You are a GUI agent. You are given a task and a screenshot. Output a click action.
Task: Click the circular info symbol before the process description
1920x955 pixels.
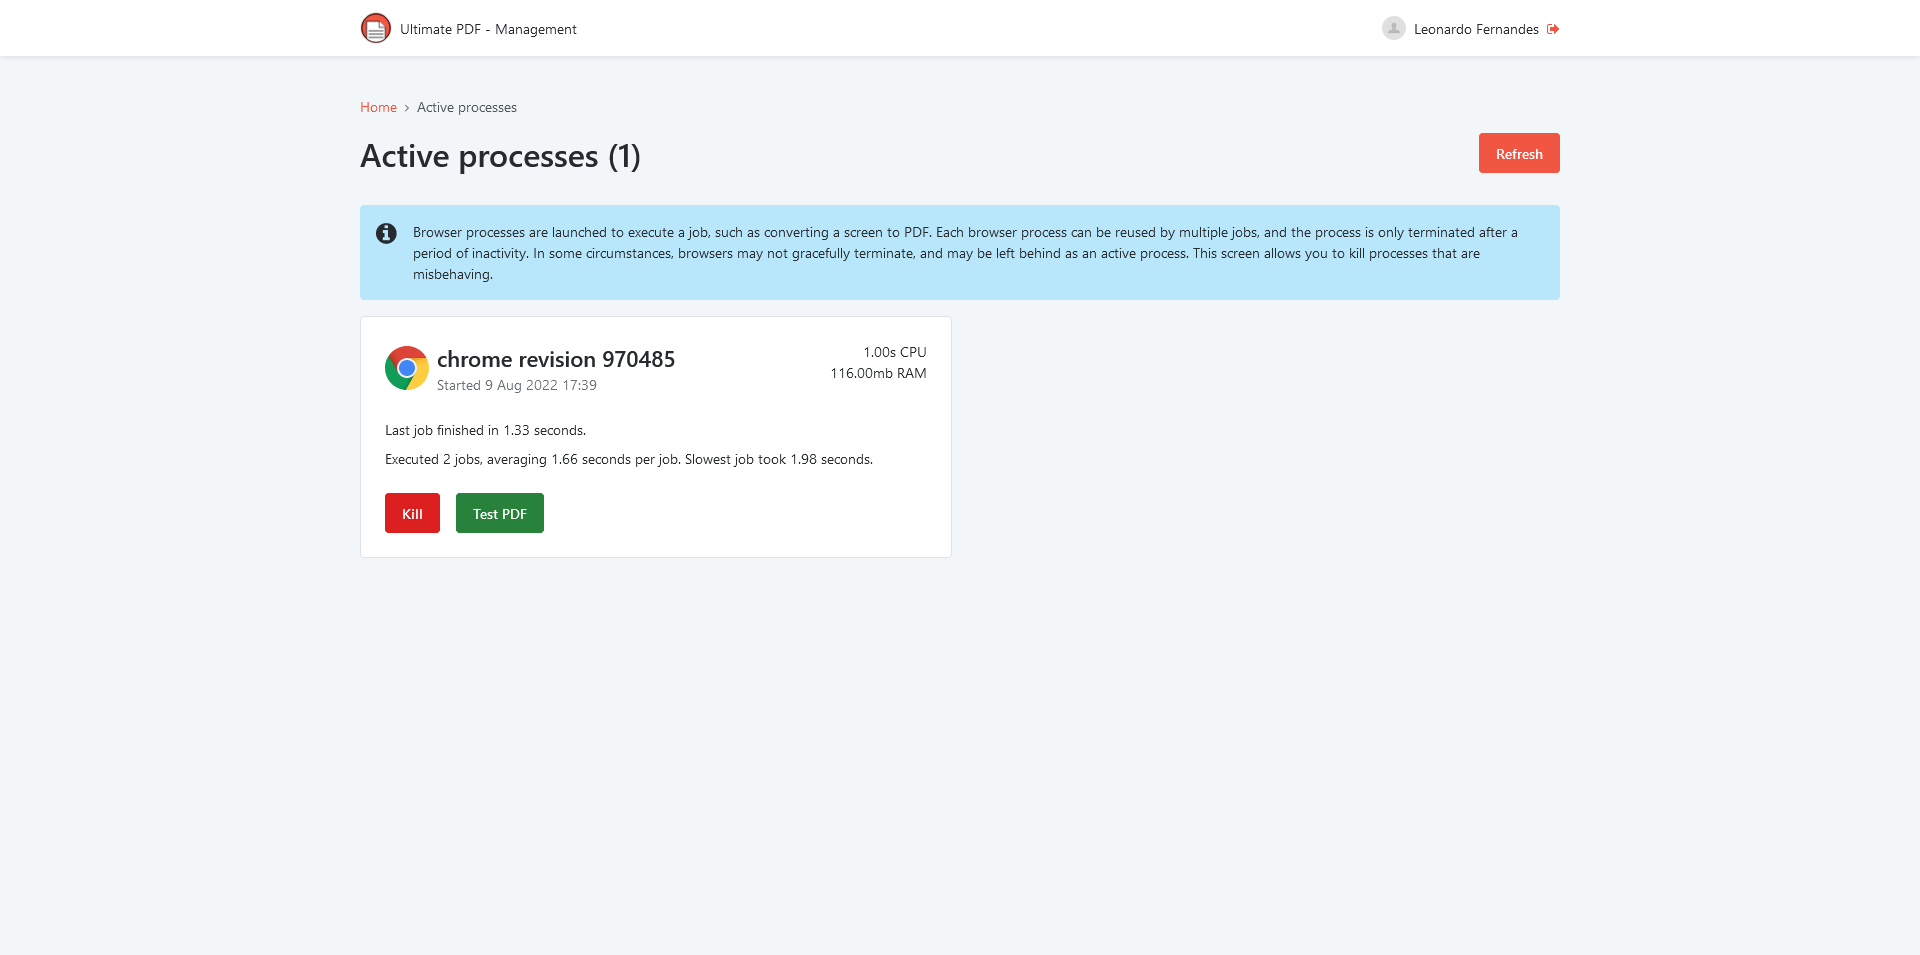coord(386,233)
